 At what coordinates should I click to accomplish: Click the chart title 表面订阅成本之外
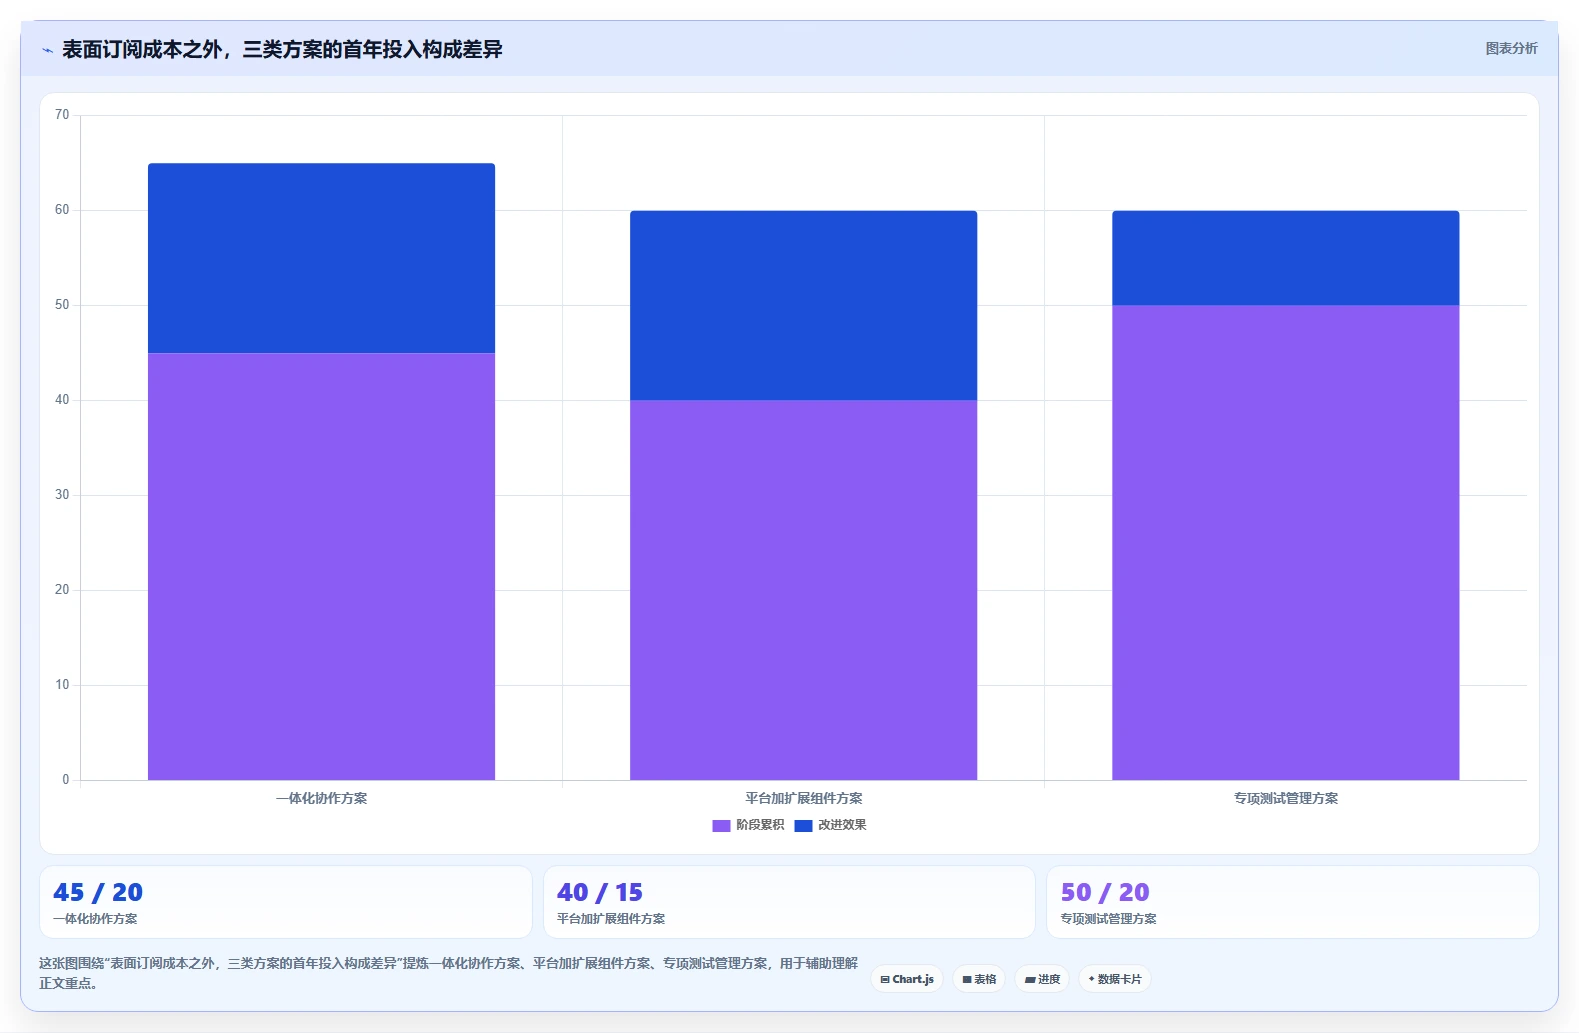[x=282, y=49]
